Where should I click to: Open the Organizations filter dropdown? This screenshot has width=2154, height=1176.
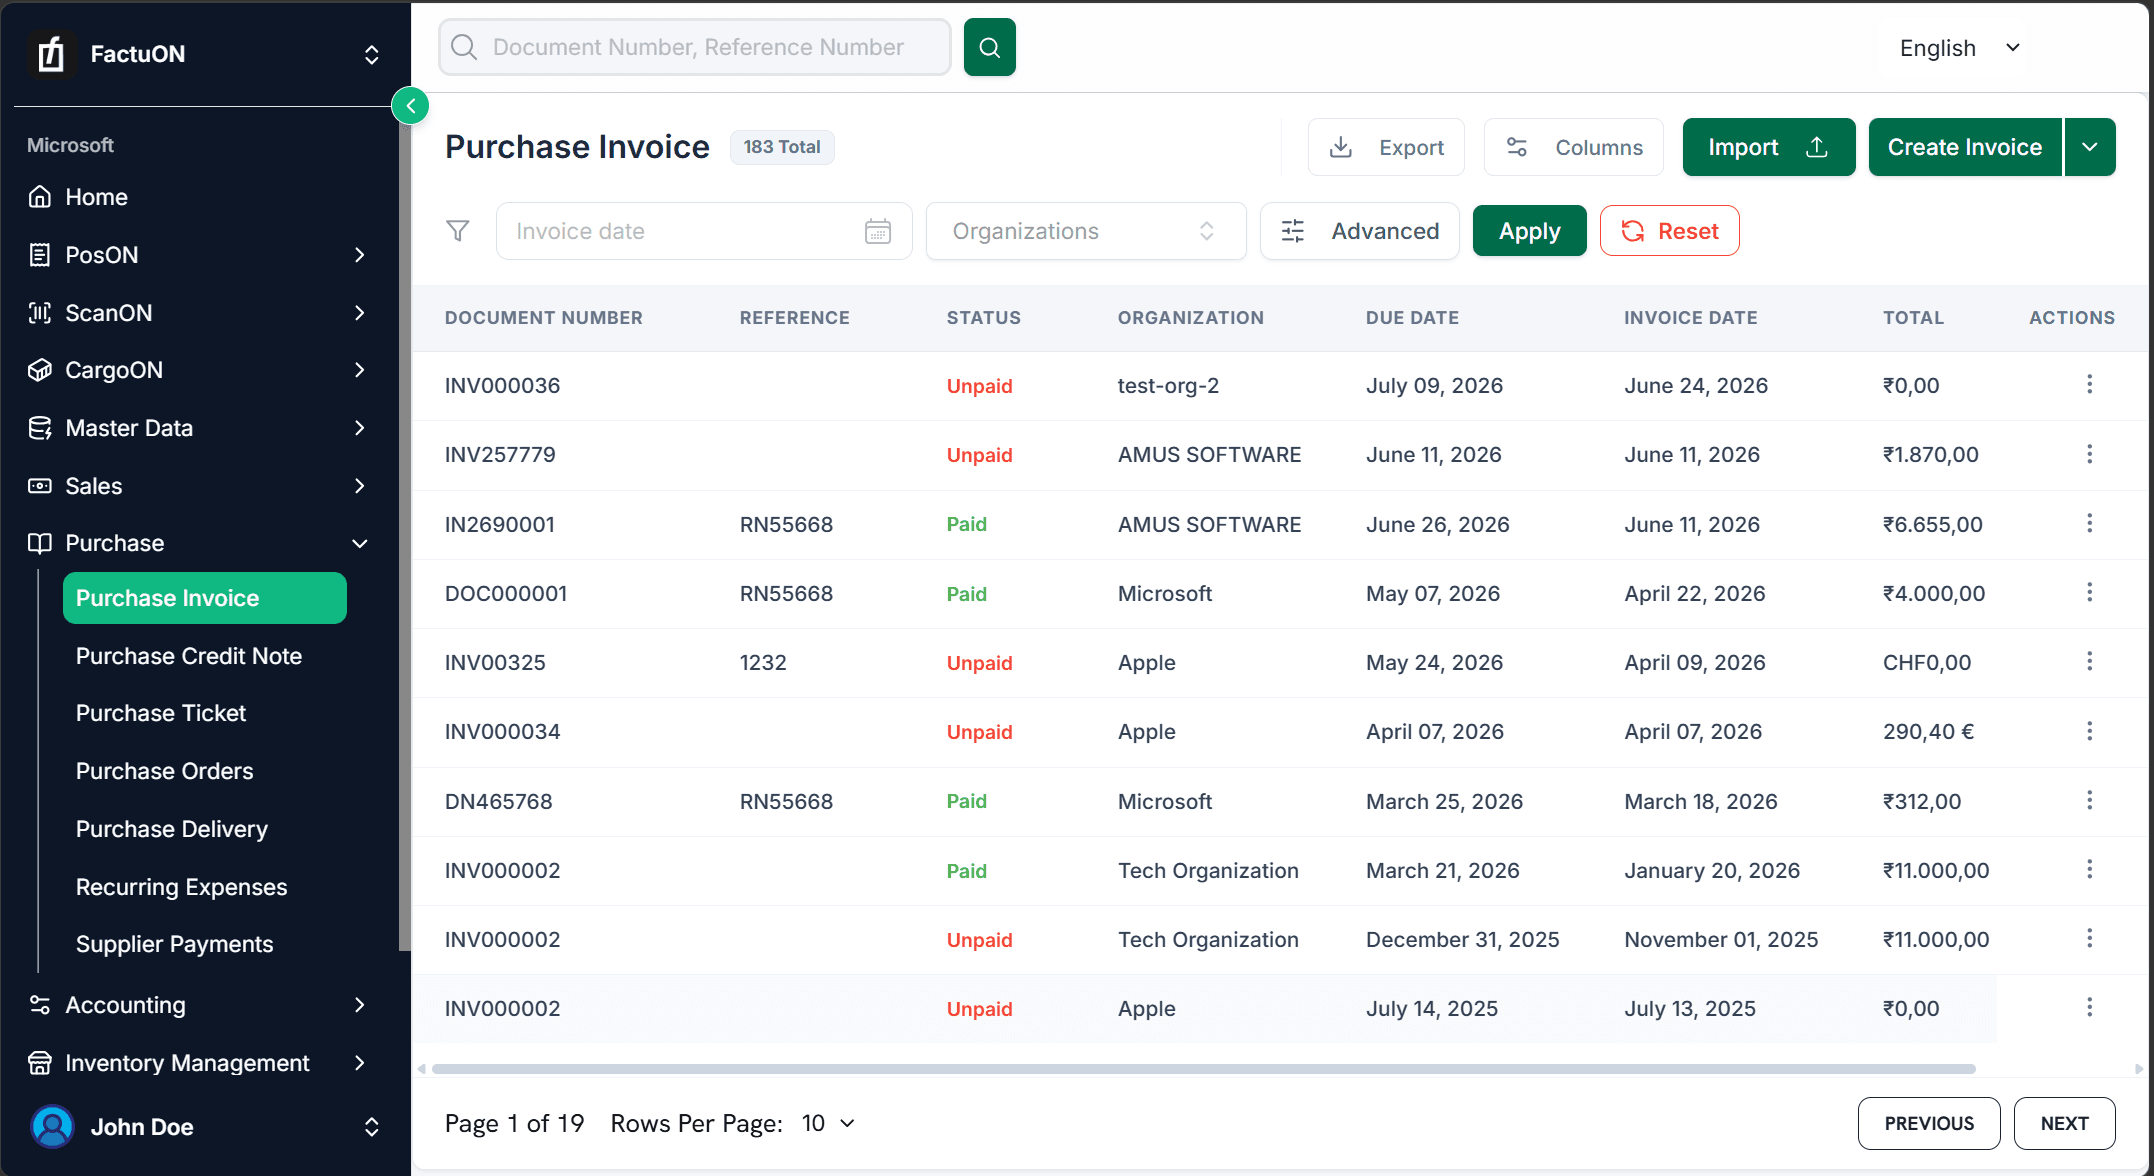(1085, 231)
